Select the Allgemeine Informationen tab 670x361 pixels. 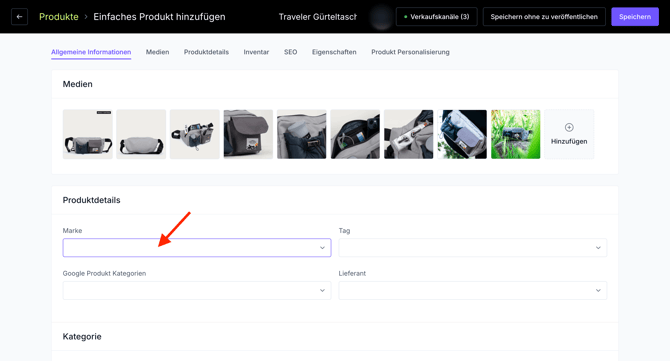coord(91,52)
